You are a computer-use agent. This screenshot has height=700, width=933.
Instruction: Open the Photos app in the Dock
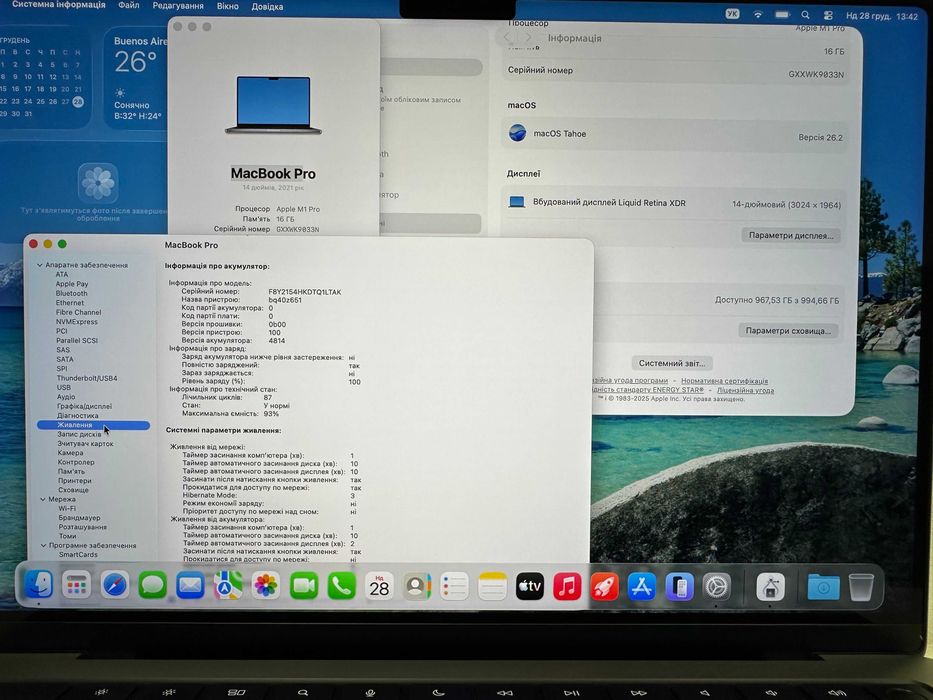click(266, 586)
